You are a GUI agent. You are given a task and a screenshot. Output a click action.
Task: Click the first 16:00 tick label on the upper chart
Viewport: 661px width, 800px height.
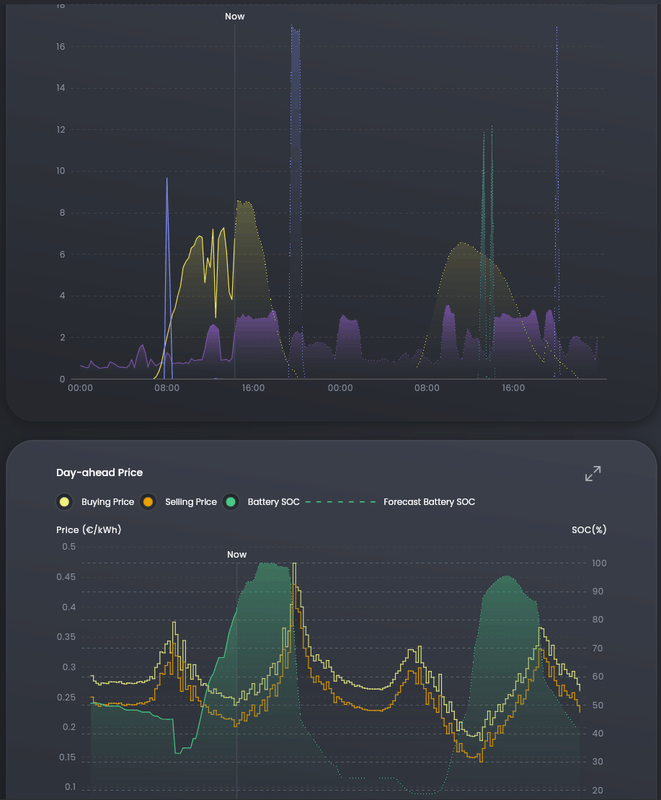click(x=253, y=388)
